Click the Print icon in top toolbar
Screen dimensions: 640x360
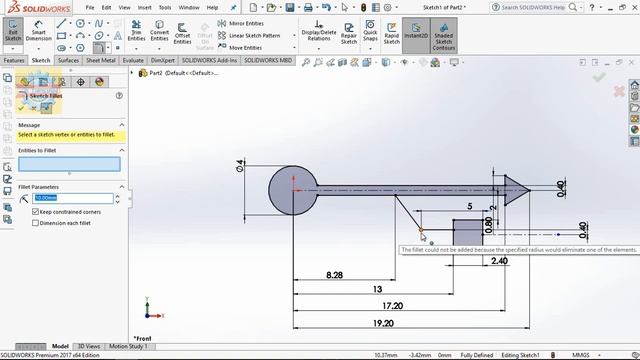(x=308, y=7)
